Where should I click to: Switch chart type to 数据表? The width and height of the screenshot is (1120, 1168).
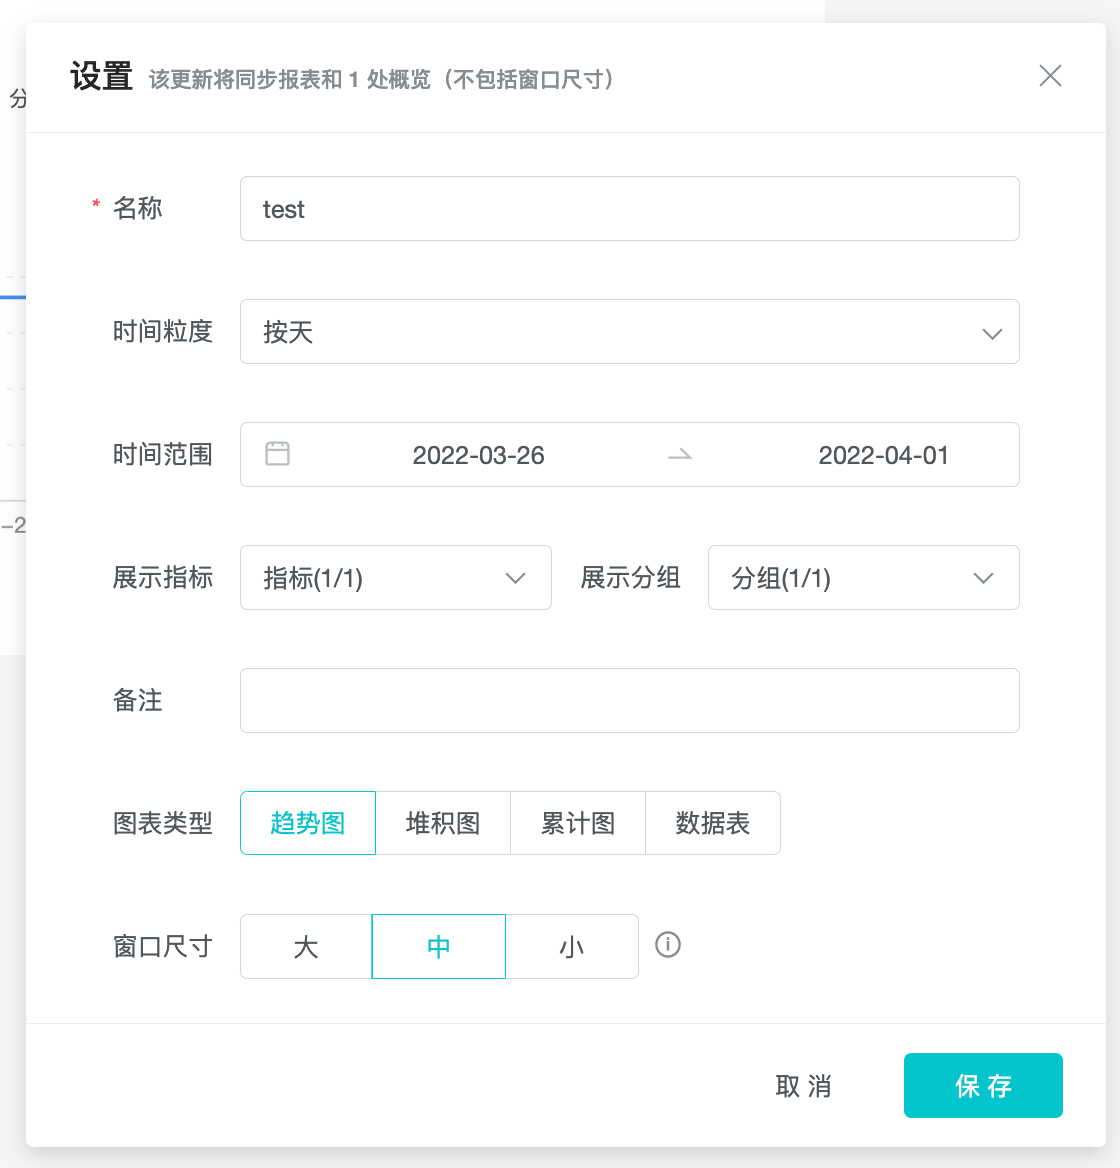(x=712, y=822)
